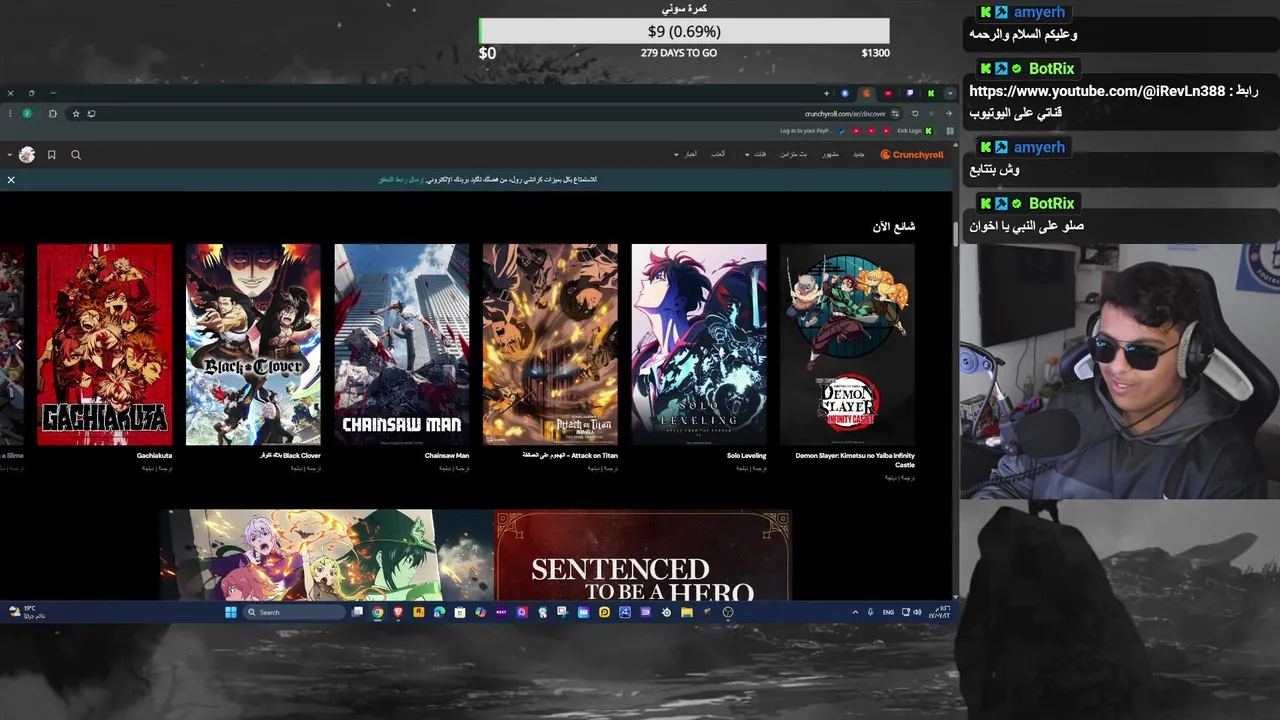Click the send verification link in banner
The height and width of the screenshot is (720, 1280).
[x=400, y=180]
